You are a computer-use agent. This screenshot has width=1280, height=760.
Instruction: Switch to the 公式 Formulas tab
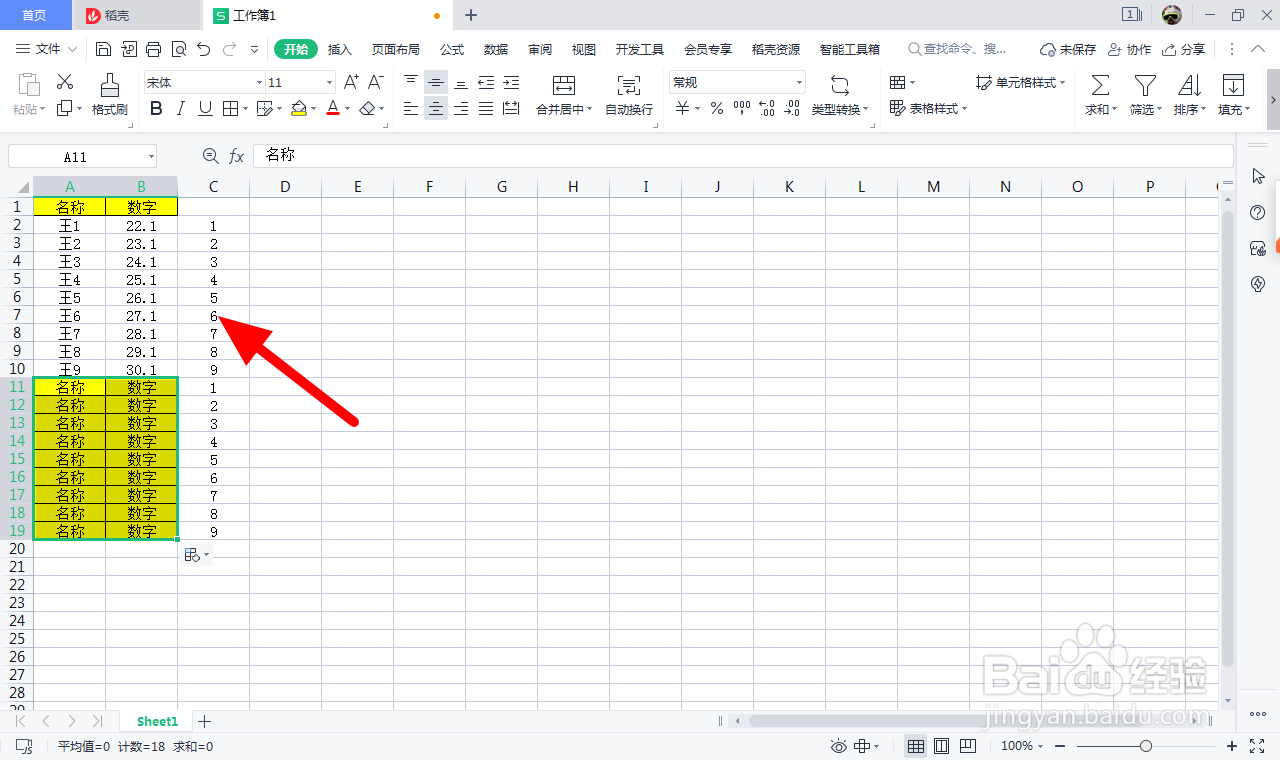tap(452, 49)
